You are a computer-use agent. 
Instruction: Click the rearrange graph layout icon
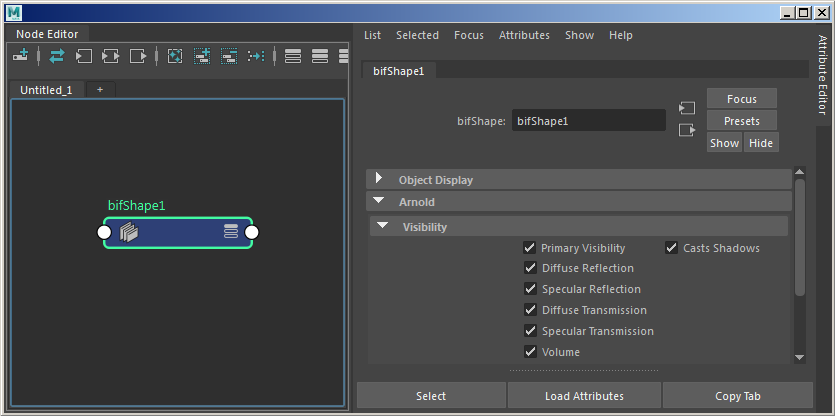coord(256,56)
